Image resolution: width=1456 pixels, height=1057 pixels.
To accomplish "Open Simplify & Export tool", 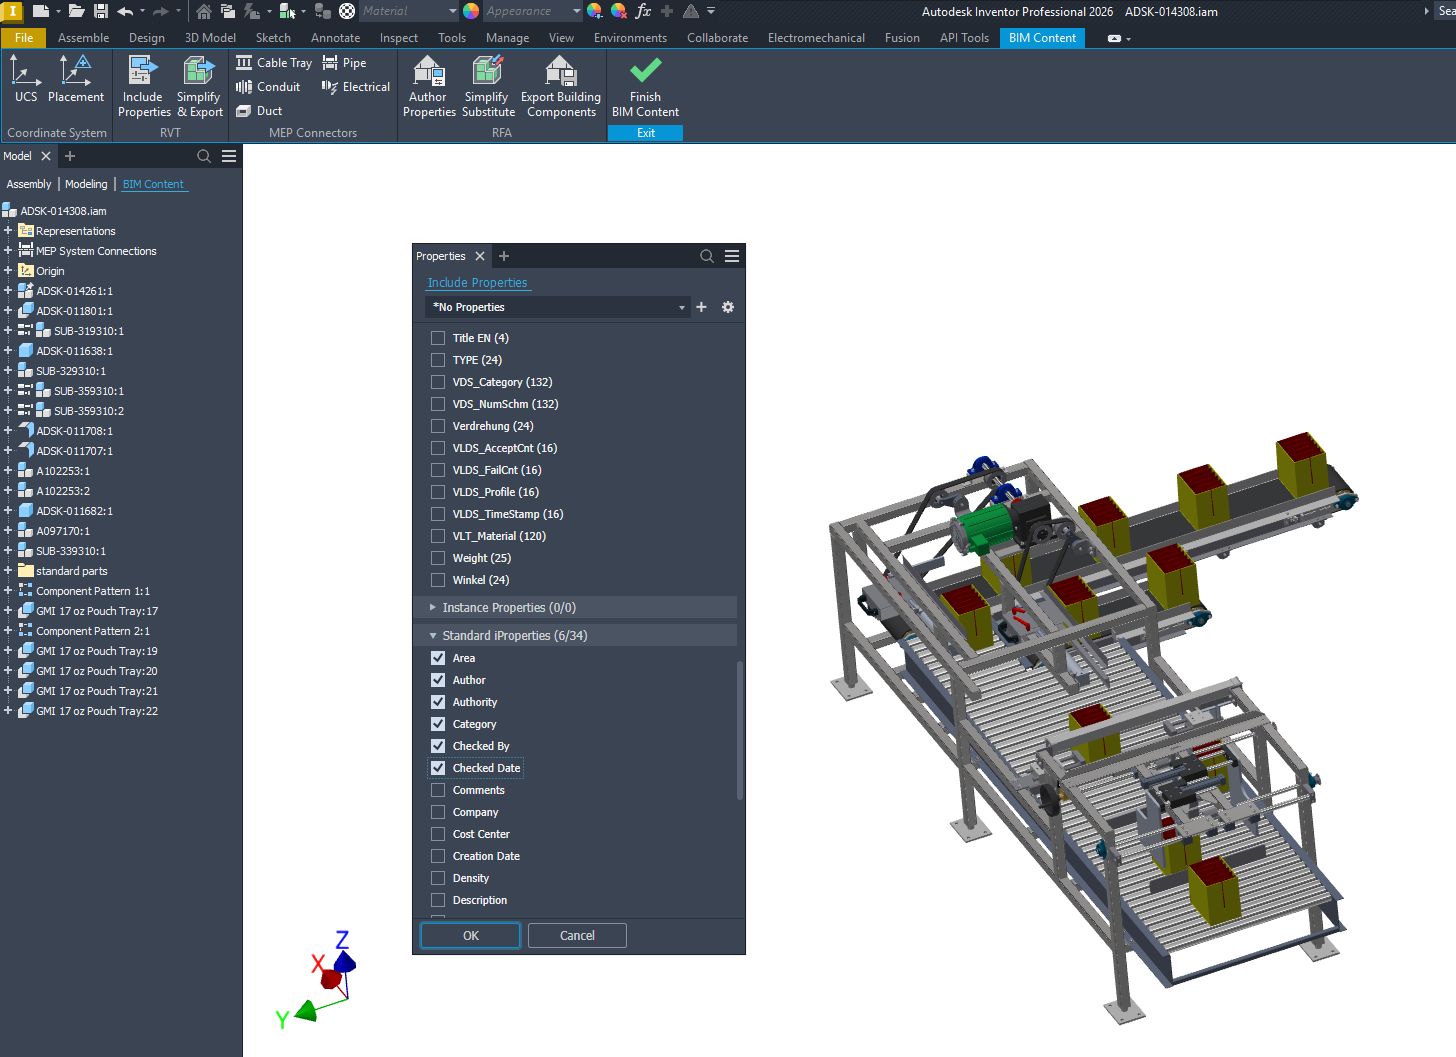I will 199,86.
